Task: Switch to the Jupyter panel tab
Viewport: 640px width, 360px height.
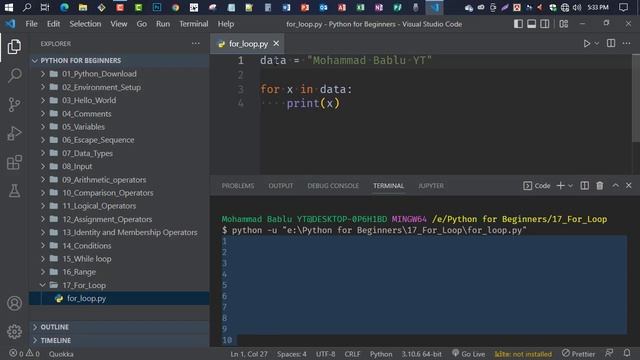Action: tap(431, 186)
